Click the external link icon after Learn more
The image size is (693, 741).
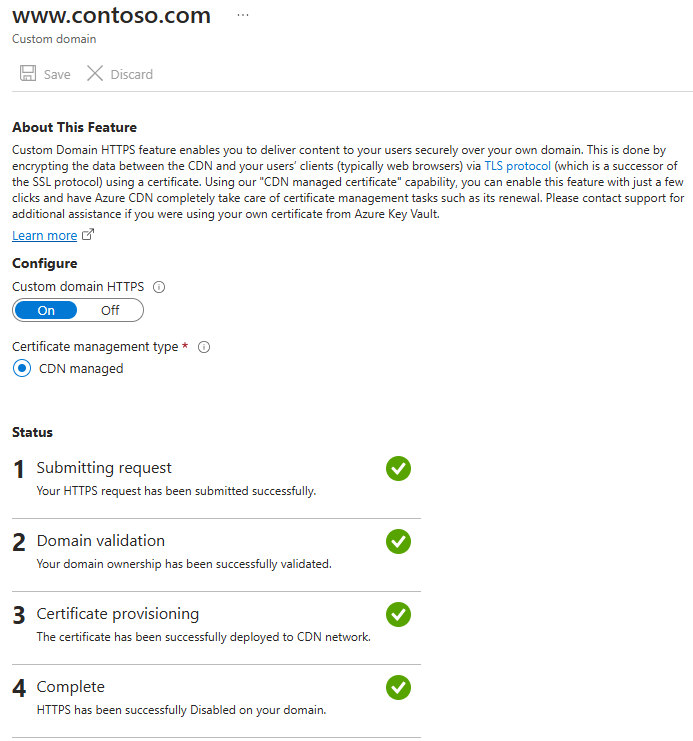pos(88,234)
